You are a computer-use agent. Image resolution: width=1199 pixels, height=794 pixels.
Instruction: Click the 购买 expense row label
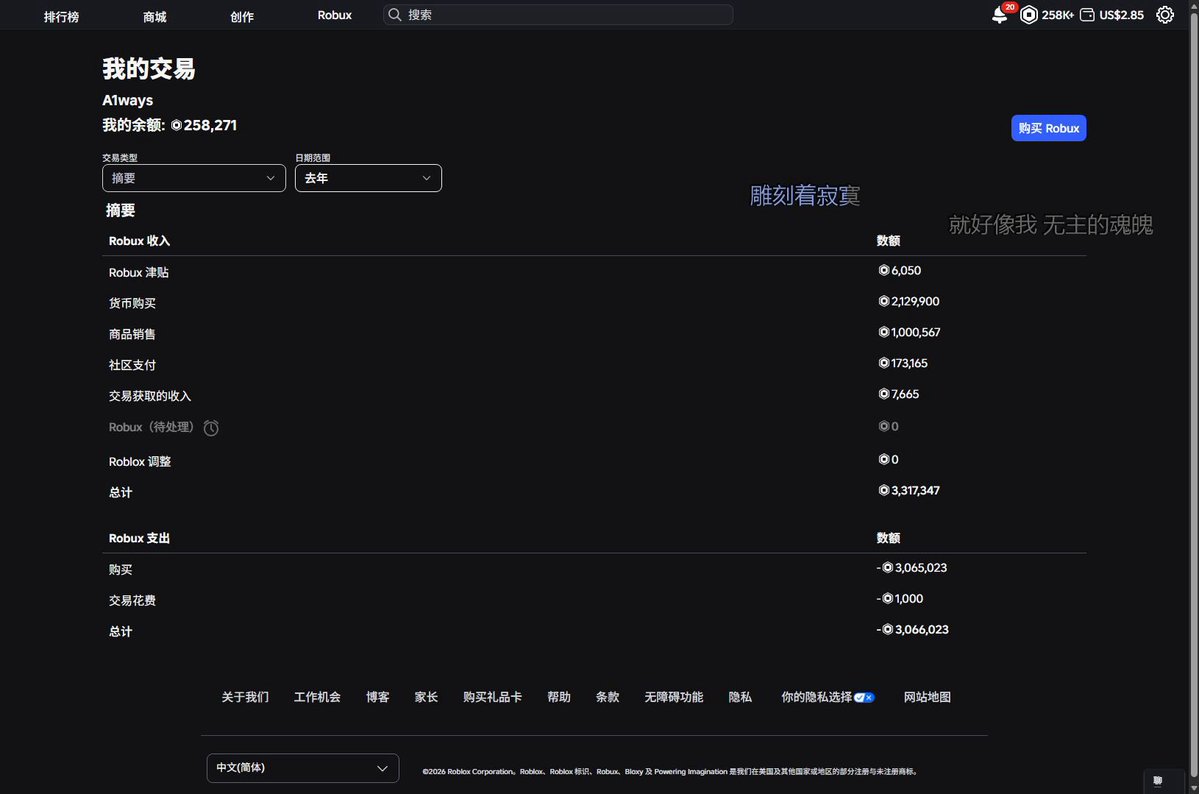click(x=120, y=570)
